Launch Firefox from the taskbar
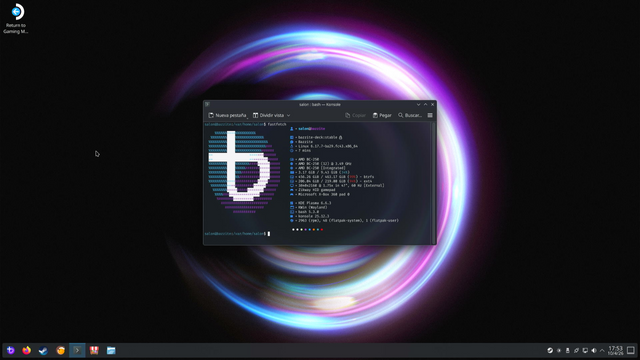 click(x=27, y=350)
